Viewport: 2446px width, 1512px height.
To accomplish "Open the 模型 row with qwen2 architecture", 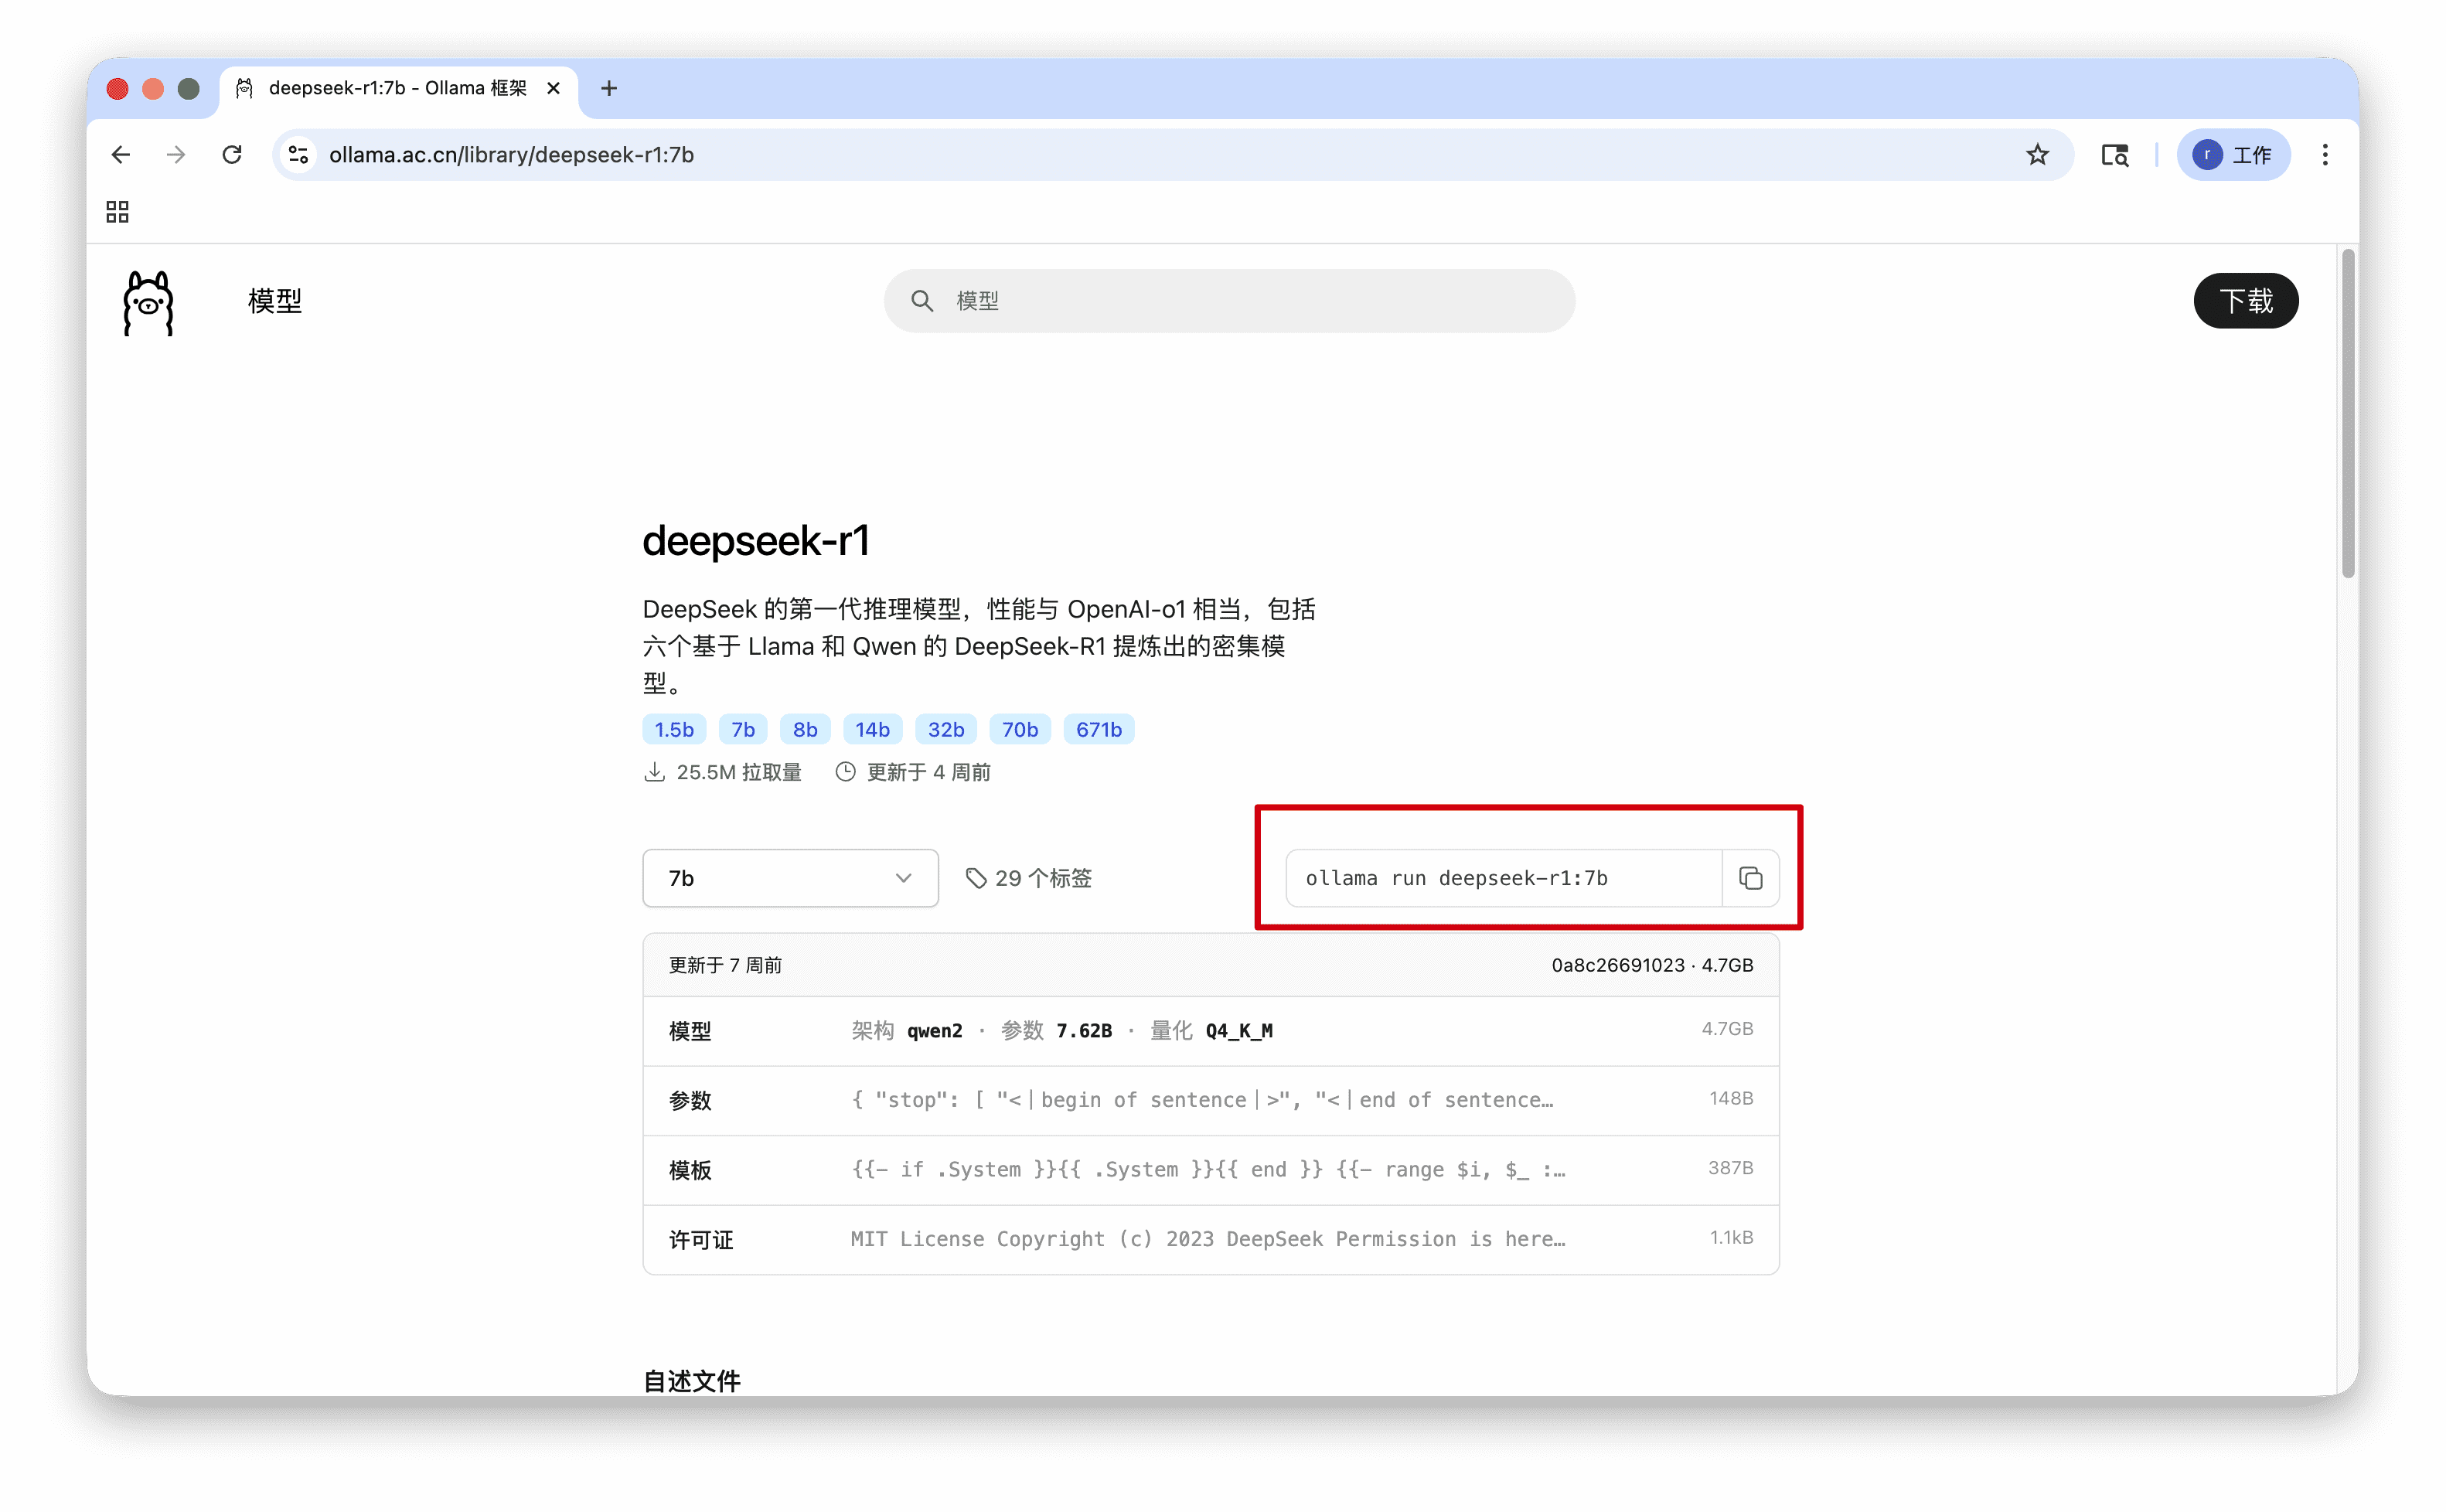I will pos(1211,1031).
